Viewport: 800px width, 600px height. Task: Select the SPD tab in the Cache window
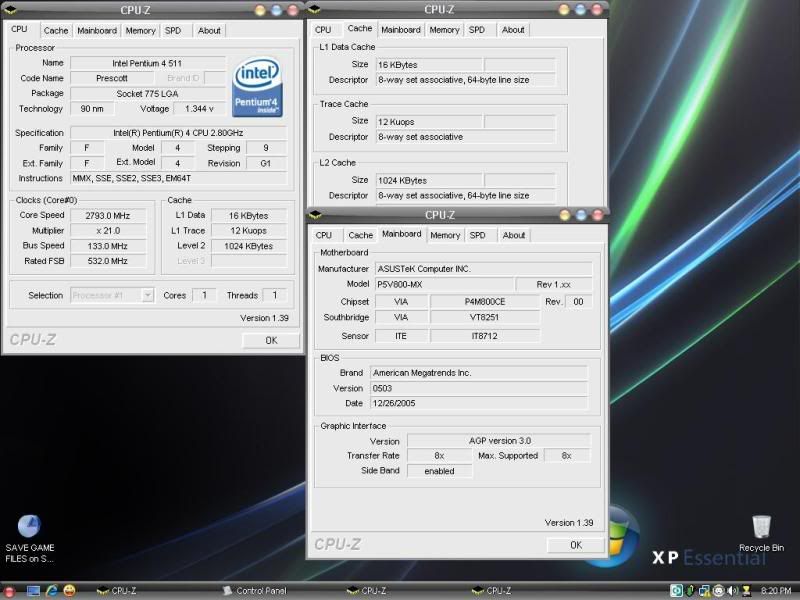[477, 30]
